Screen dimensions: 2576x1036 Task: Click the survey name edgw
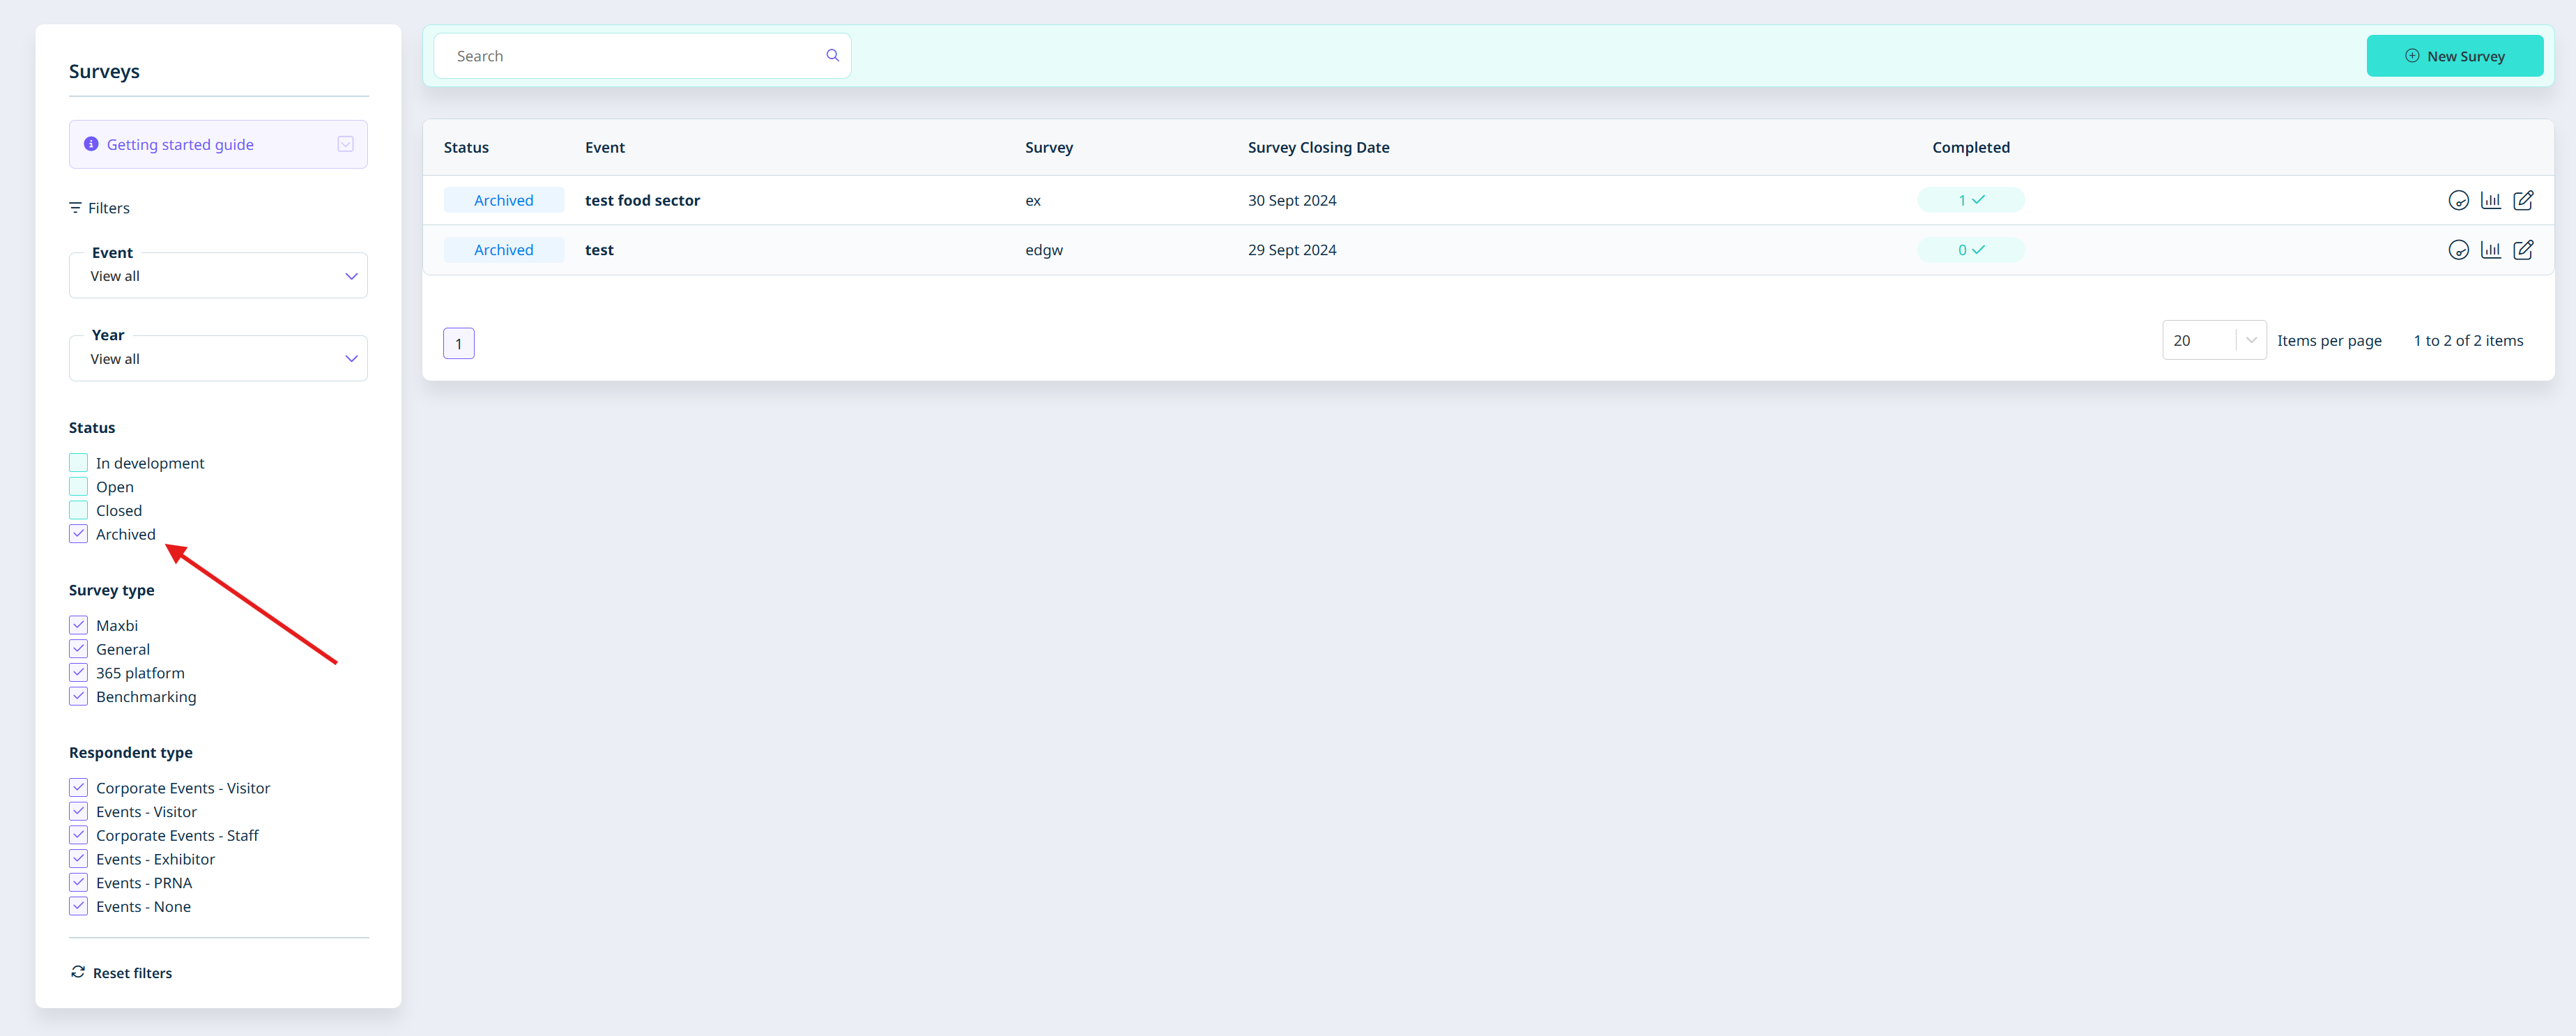coord(1044,250)
